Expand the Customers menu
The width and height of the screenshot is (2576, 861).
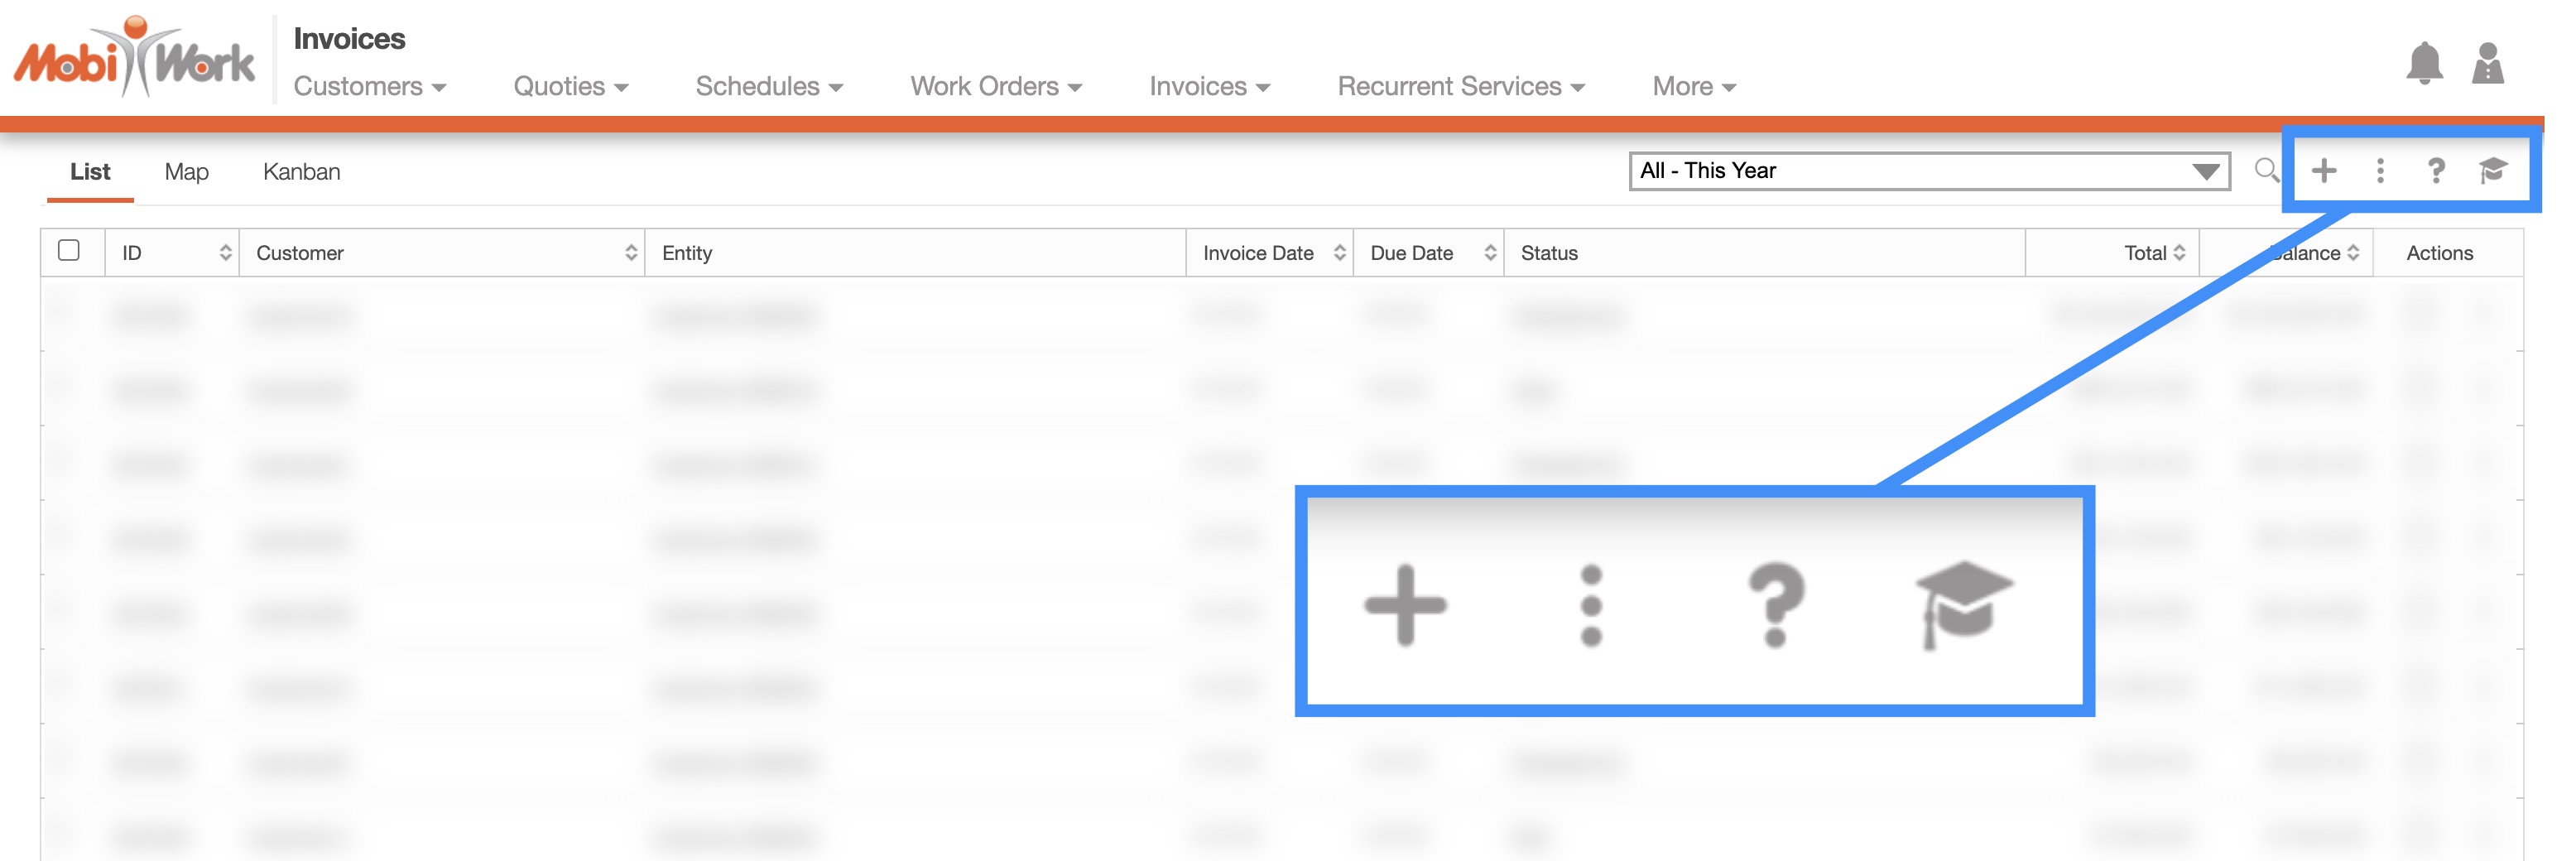[x=369, y=87]
